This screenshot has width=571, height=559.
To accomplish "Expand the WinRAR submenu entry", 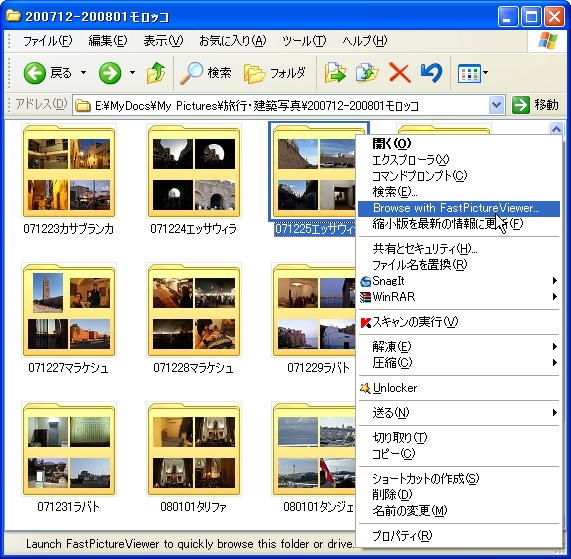I will (459, 297).
